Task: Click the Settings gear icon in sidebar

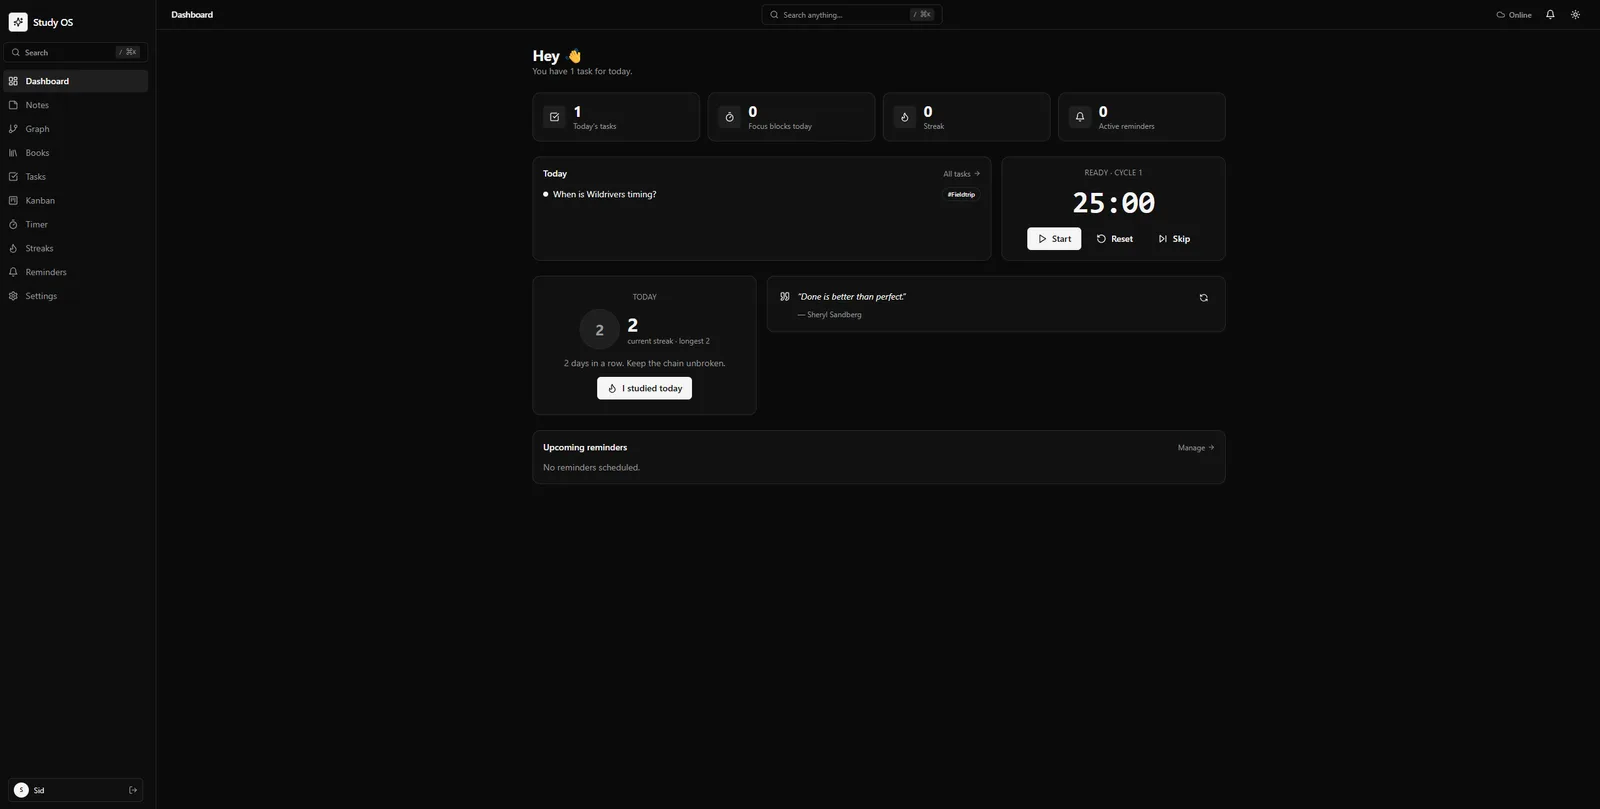Action: tap(13, 296)
